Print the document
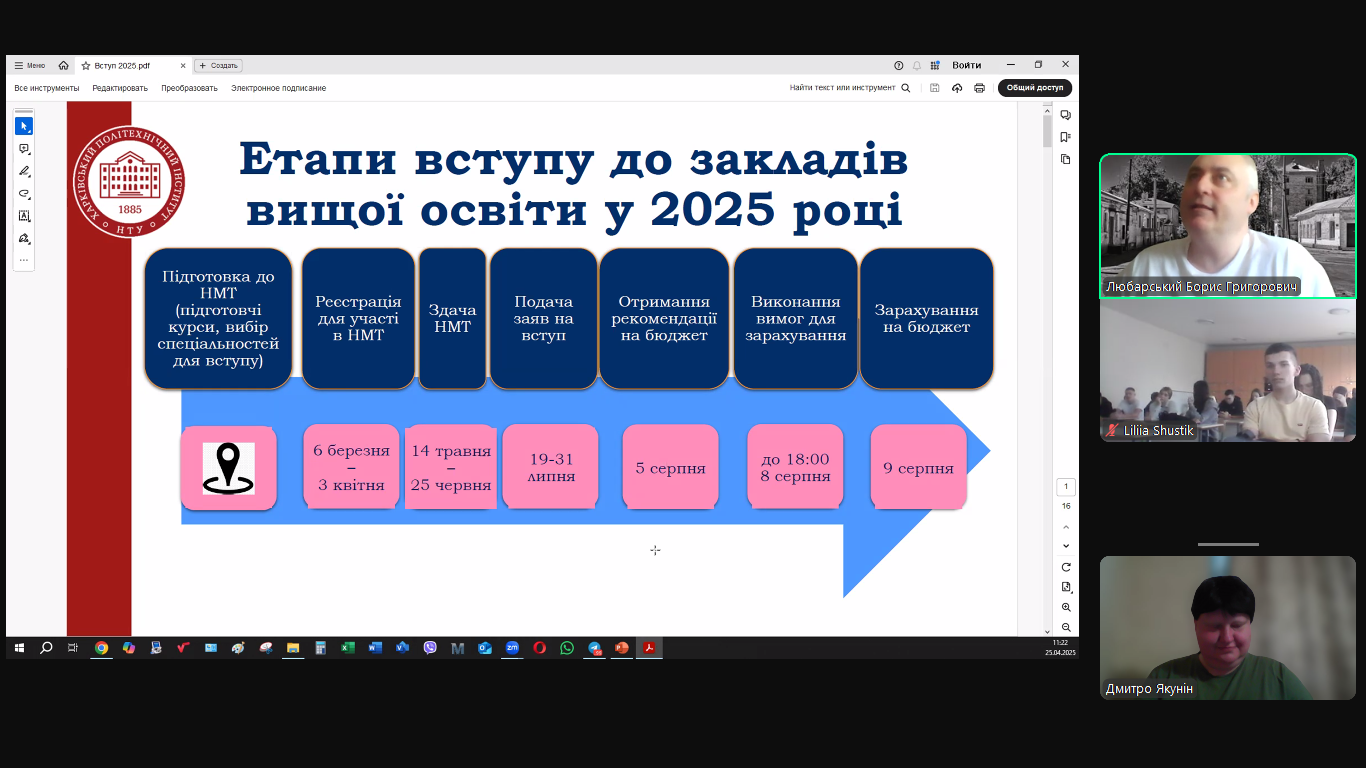 (979, 88)
